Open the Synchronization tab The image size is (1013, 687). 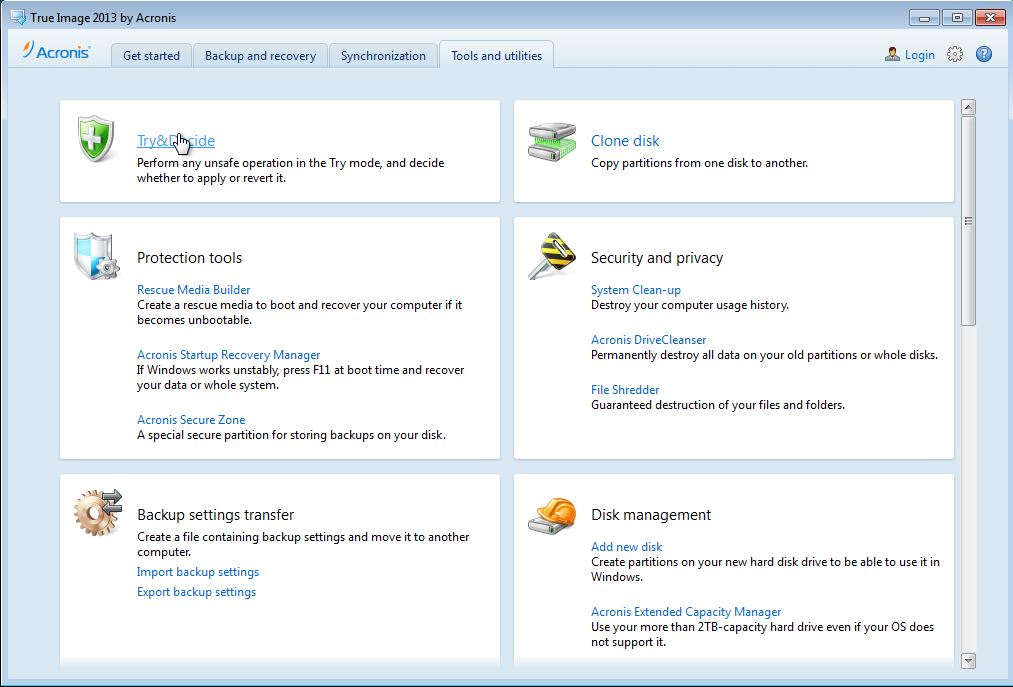(x=383, y=56)
